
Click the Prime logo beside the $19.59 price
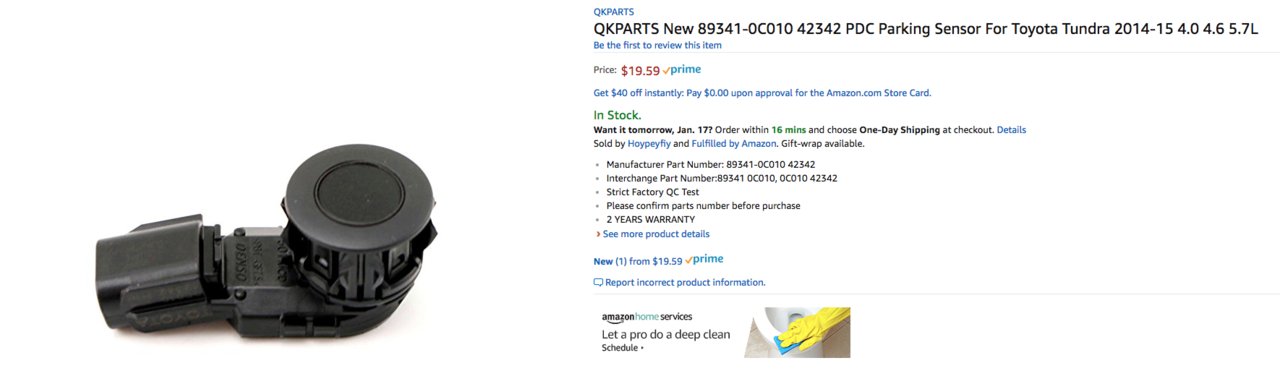(681, 70)
